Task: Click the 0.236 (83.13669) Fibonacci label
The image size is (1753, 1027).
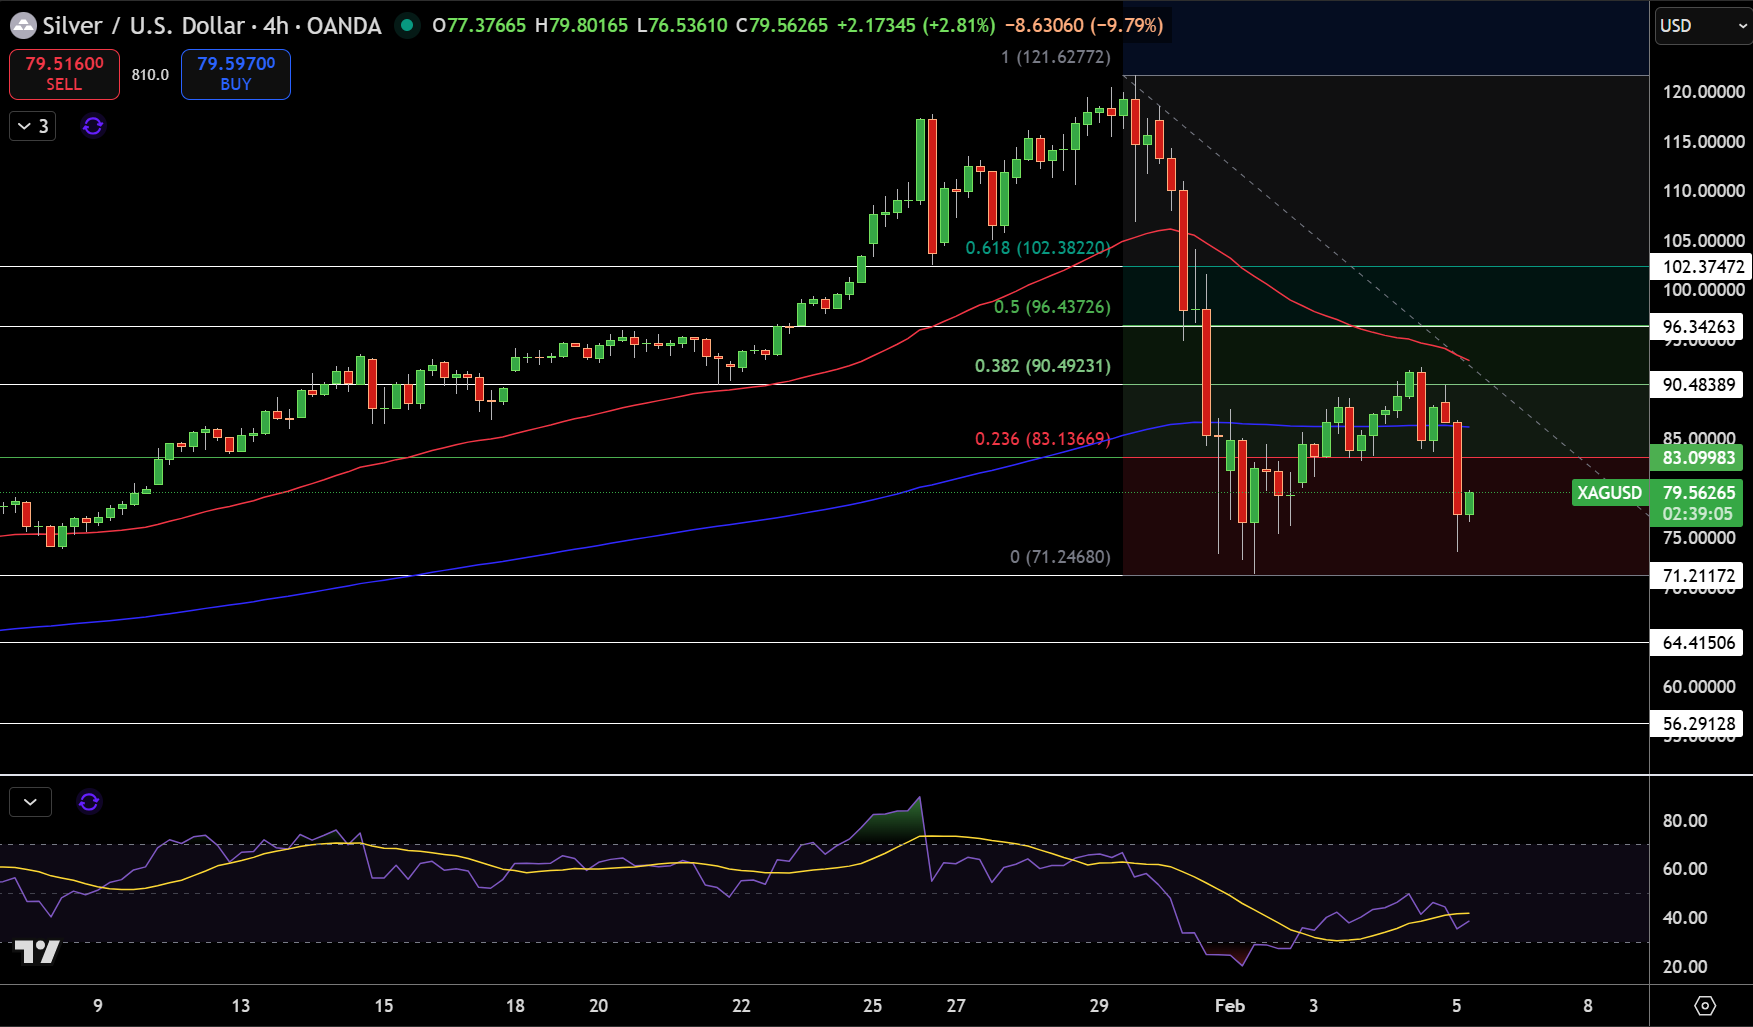Action: pyautogui.click(x=1043, y=439)
